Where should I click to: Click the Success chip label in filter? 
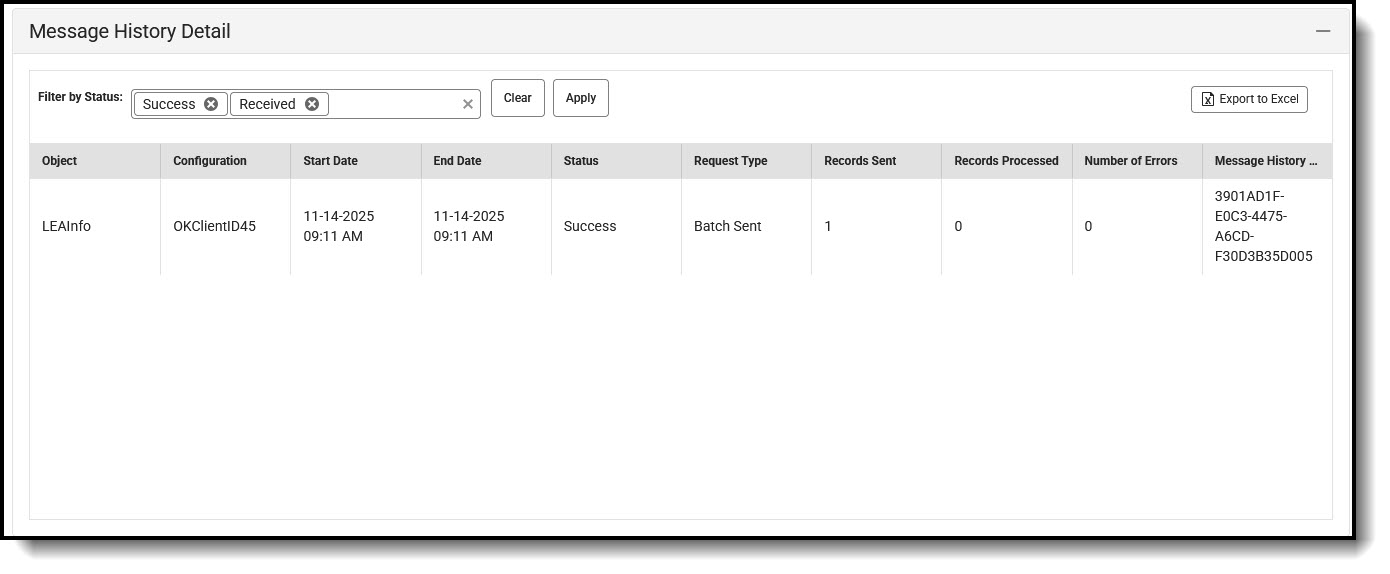pyautogui.click(x=169, y=104)
